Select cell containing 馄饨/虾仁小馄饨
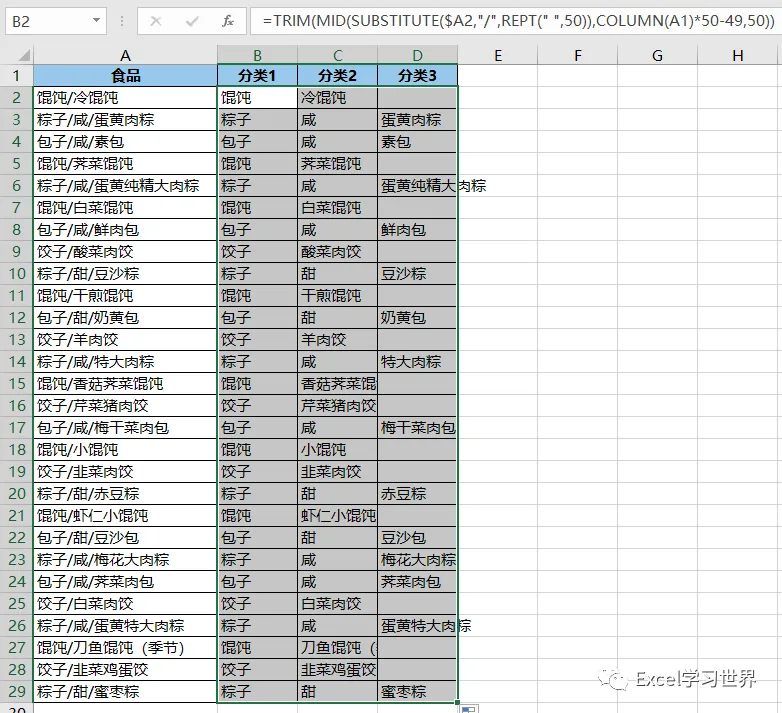Image resolution: width=782 pixels, height=713 pixels. (x=125, y=516)
